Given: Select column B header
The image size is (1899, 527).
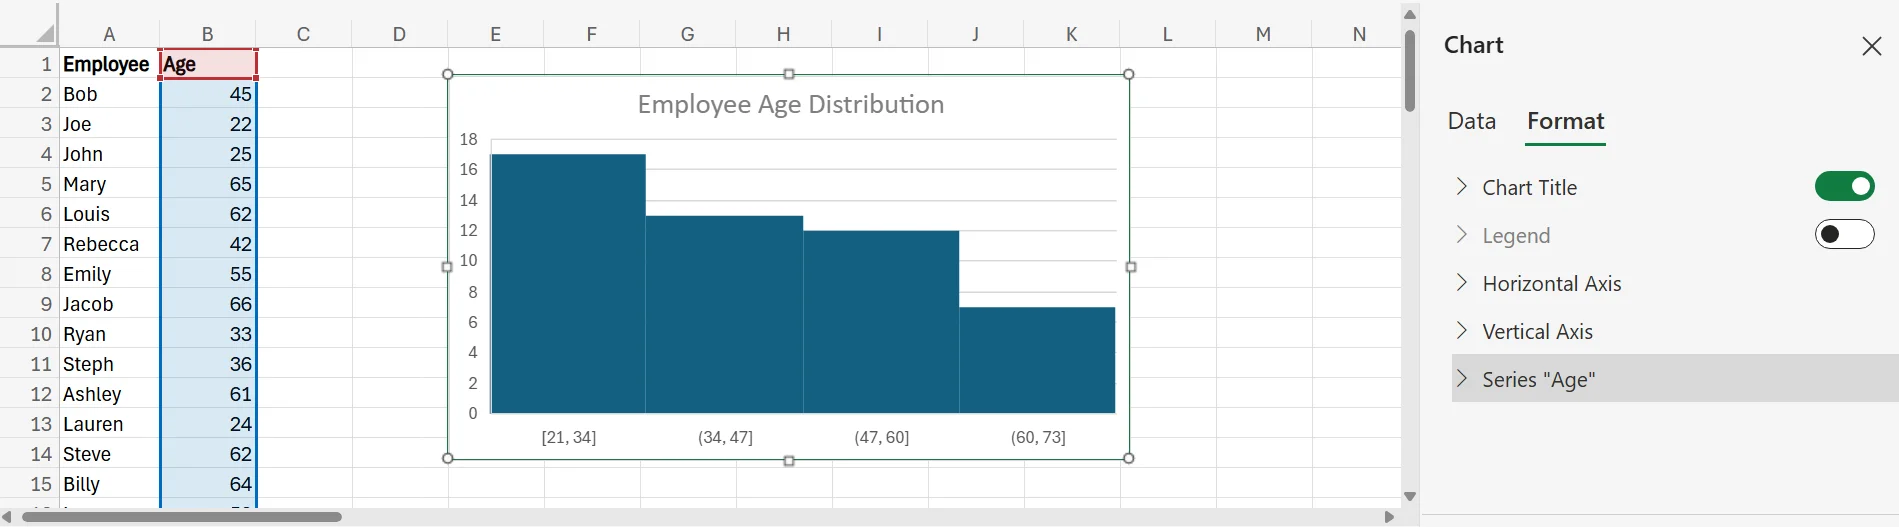Looking at the screenshot, I should 207,34.
